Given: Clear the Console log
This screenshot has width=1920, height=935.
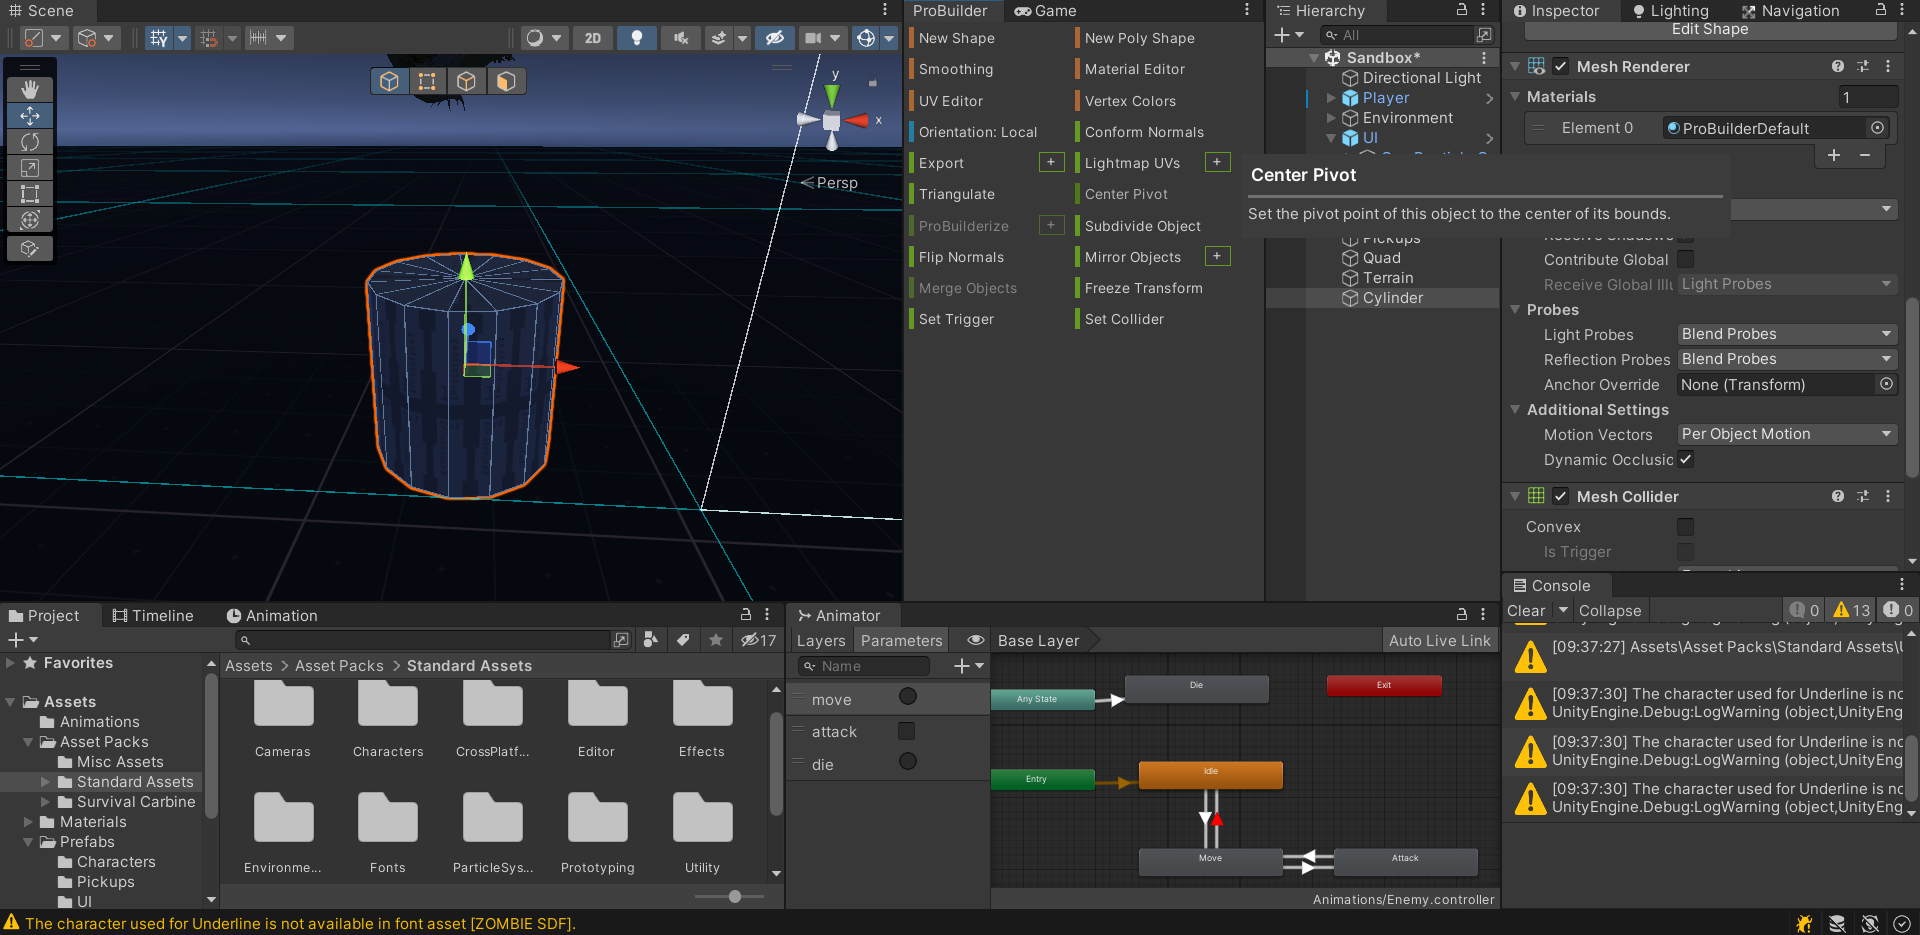Looking at the screenshot, I should 1525,611.
